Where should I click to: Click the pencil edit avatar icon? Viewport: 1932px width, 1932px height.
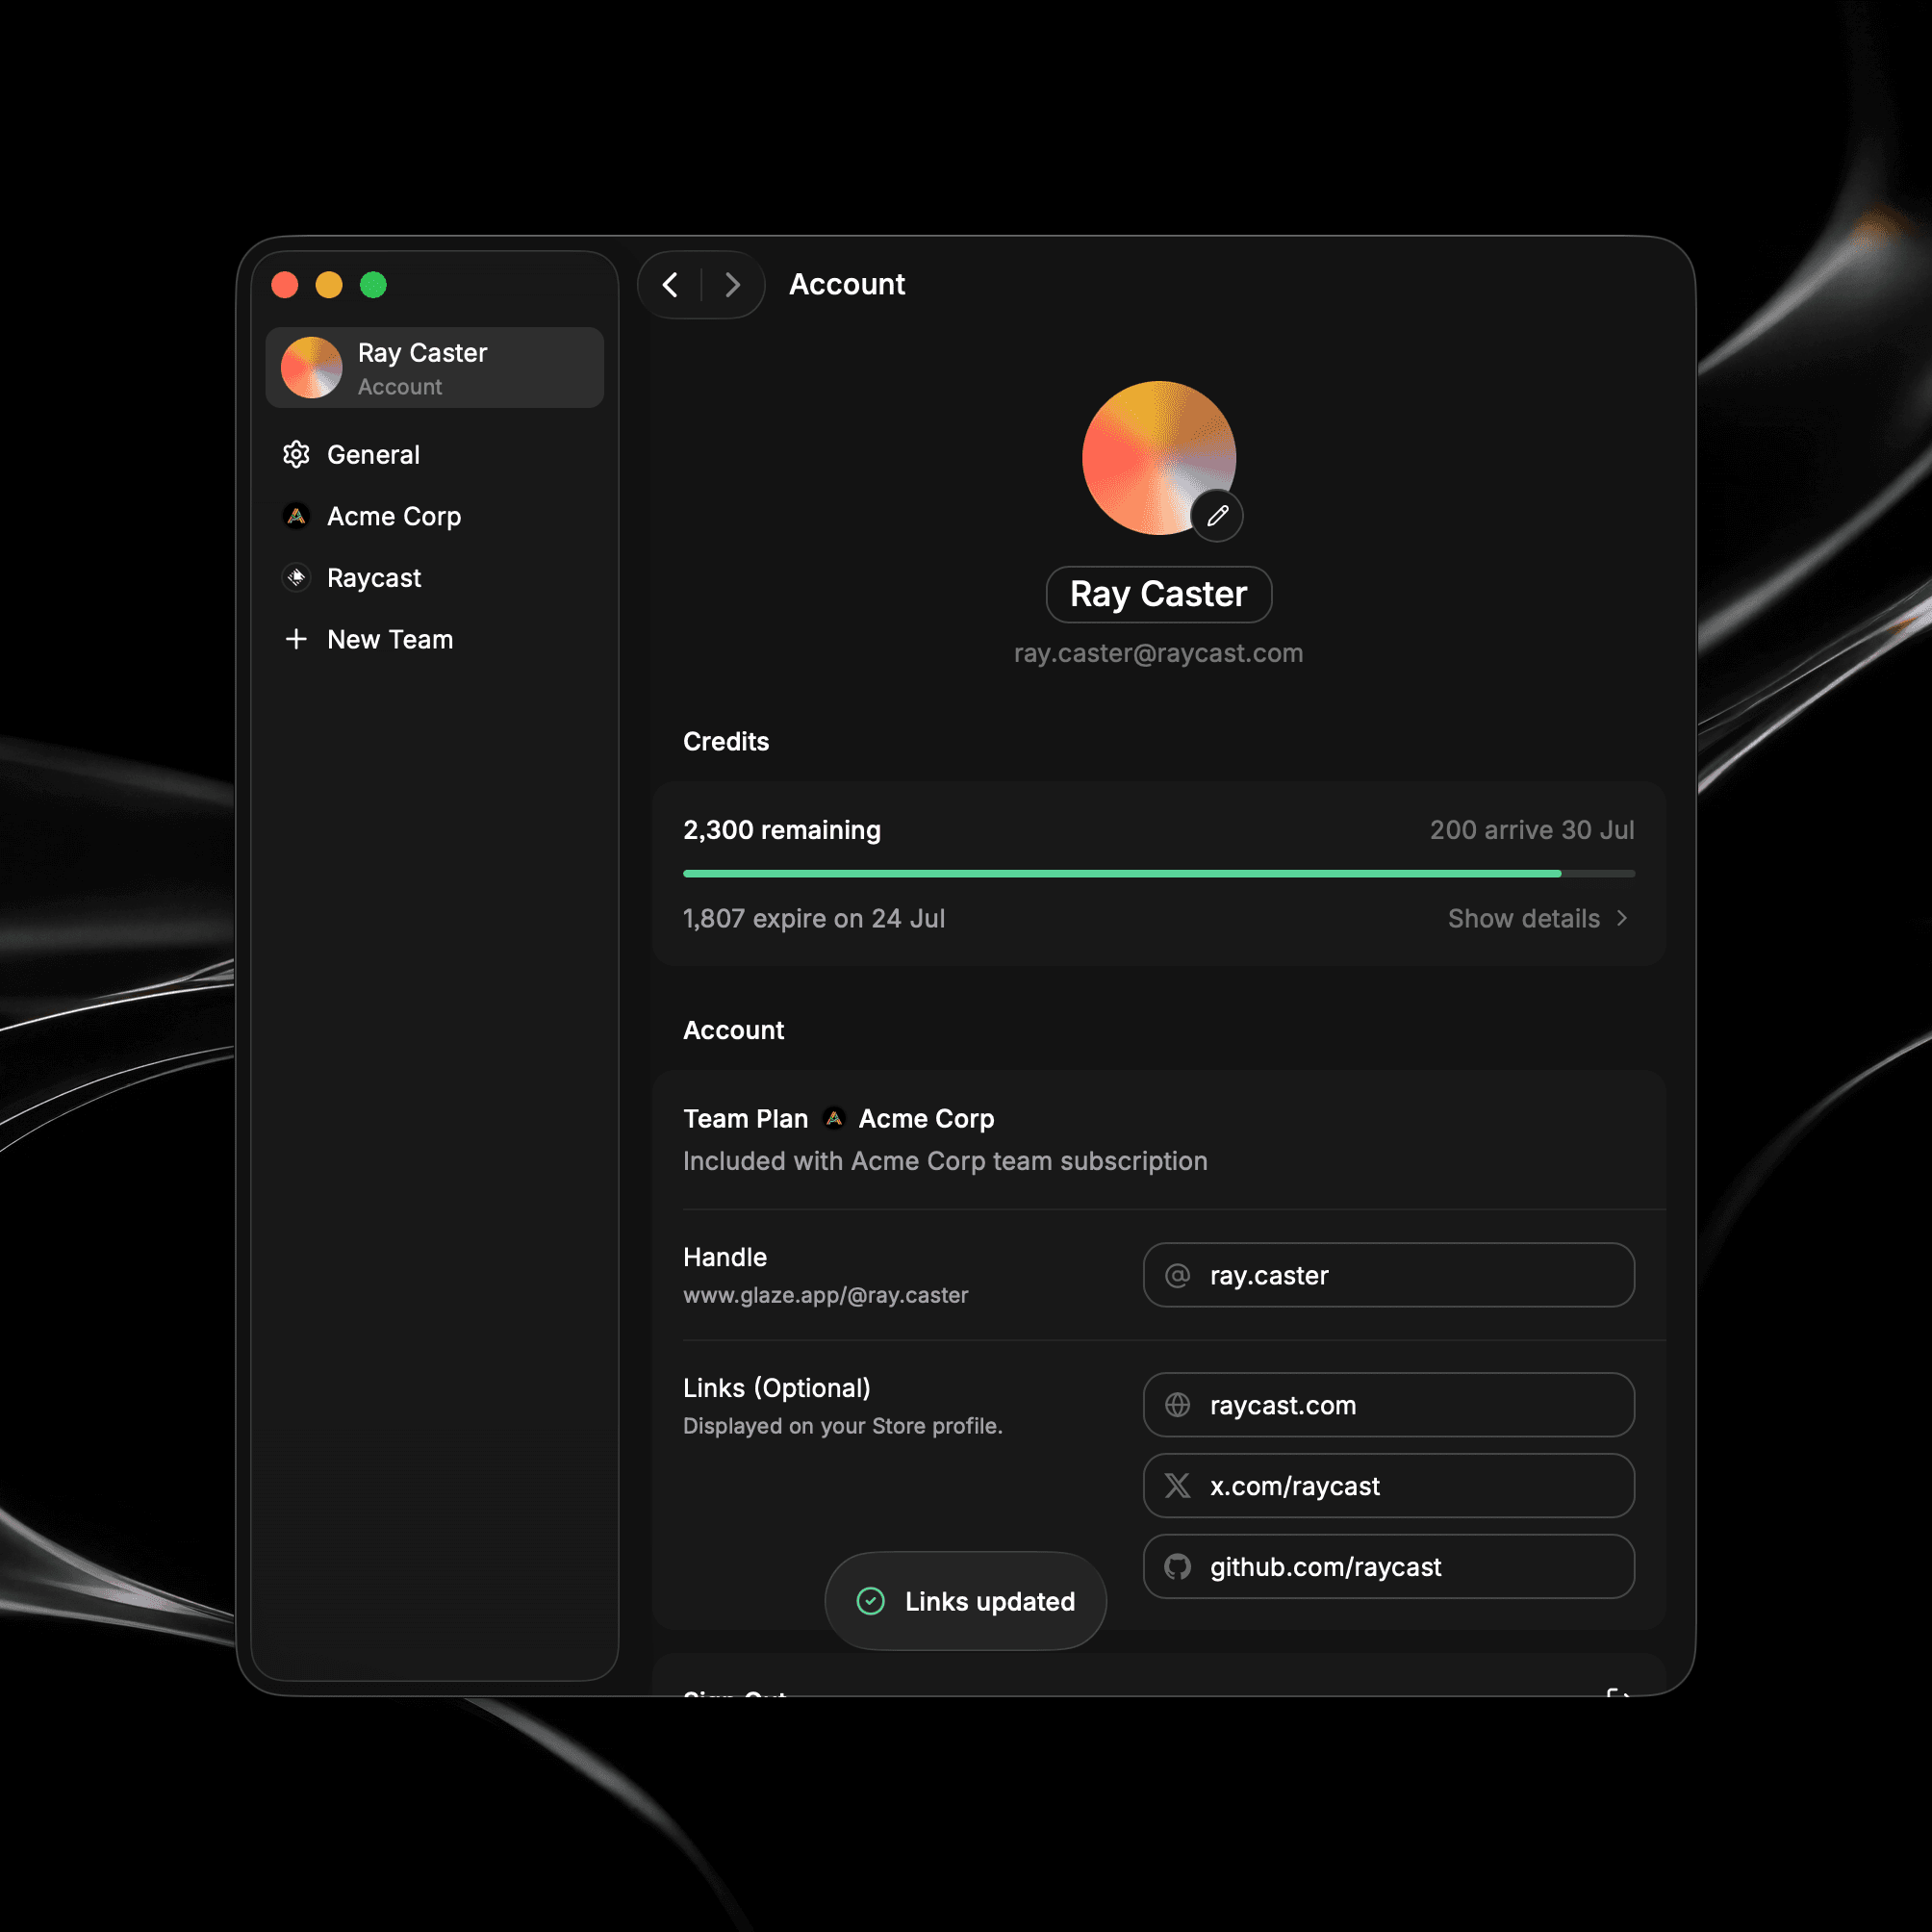tap(1217, 516)
